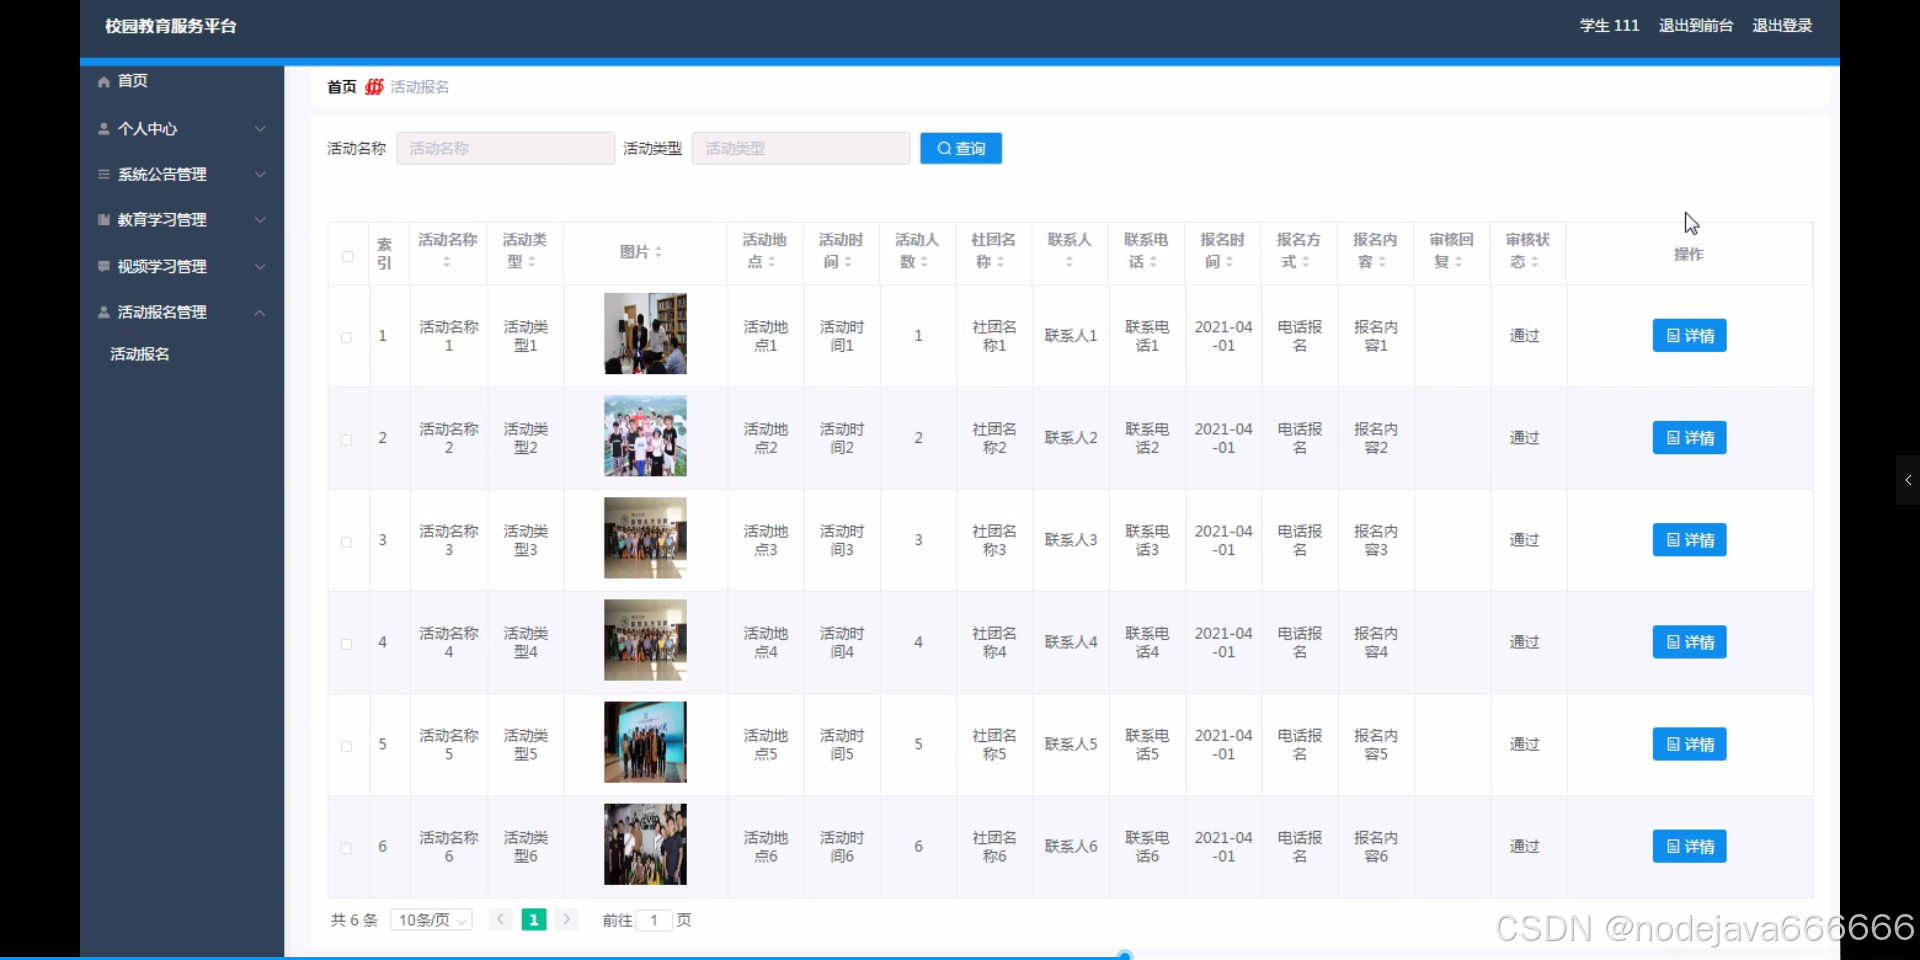Image resolution: width=1920 pixels, height=960 pixels.
Task: Click the red breadcrumb separator icon
Action: click(374, 87)
